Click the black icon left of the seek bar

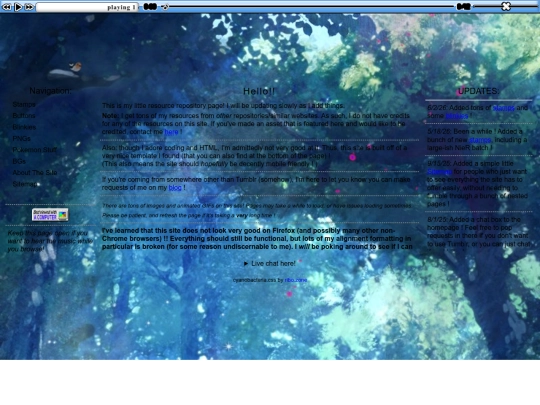click(150, 7)
